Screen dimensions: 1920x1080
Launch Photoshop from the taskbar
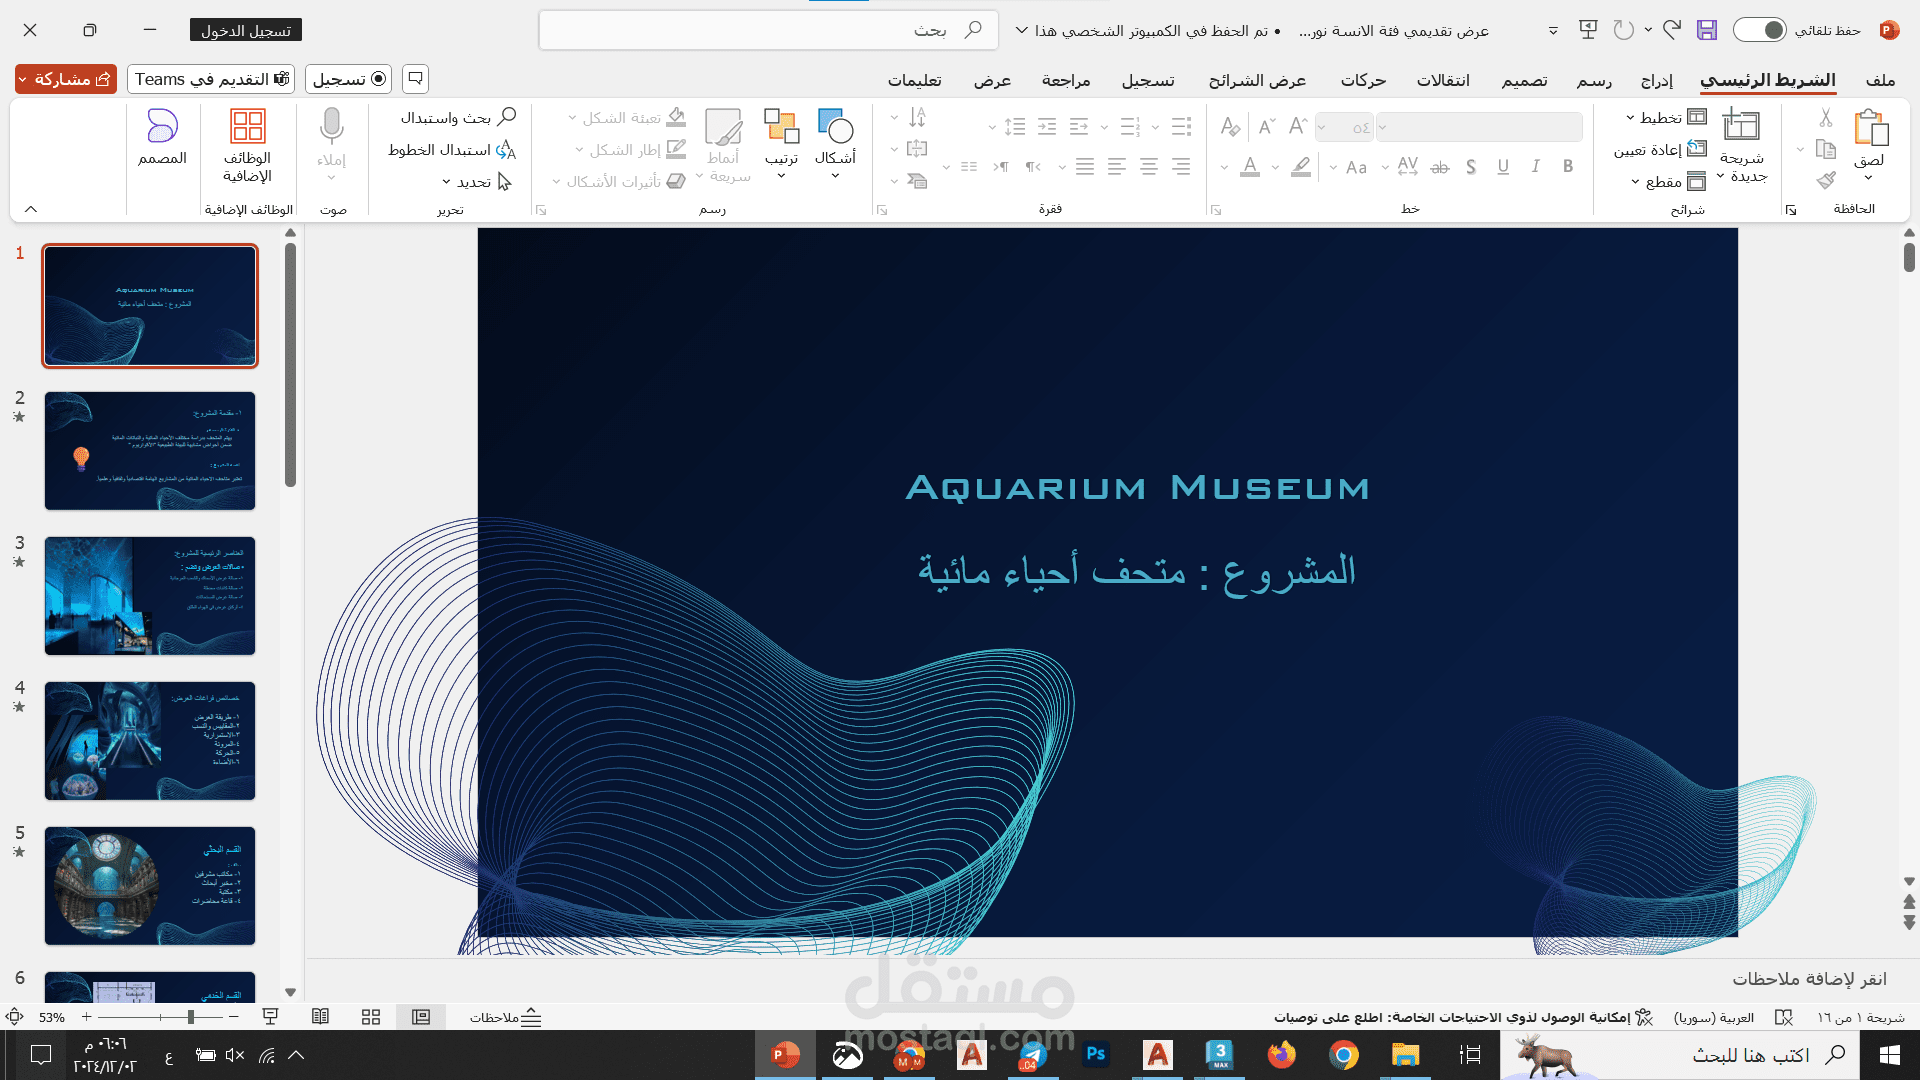click(x=1096, y=1055)
